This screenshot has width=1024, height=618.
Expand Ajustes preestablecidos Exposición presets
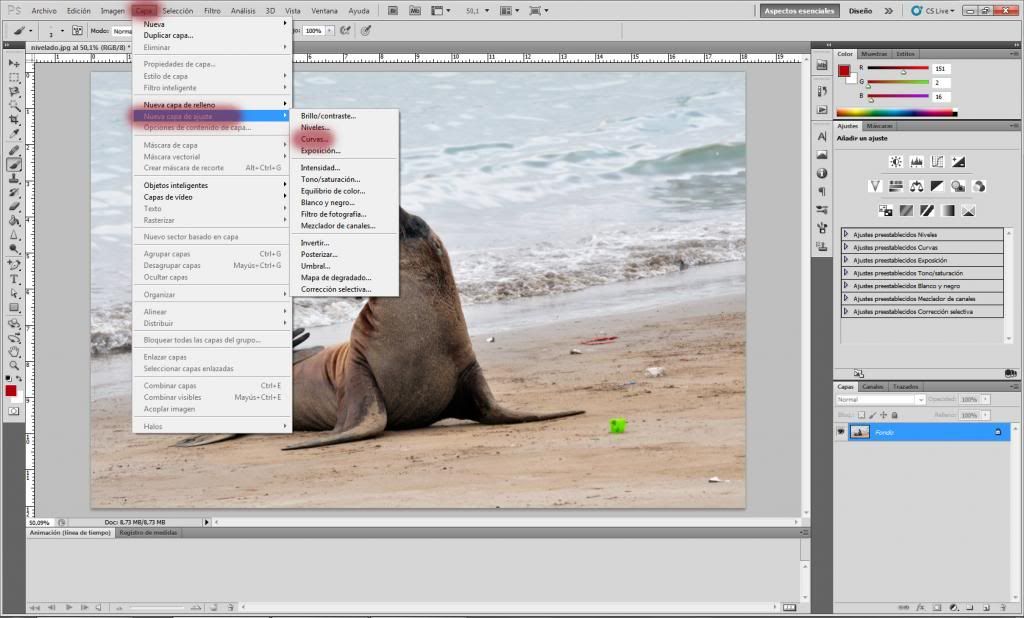[x=846, y=260]
